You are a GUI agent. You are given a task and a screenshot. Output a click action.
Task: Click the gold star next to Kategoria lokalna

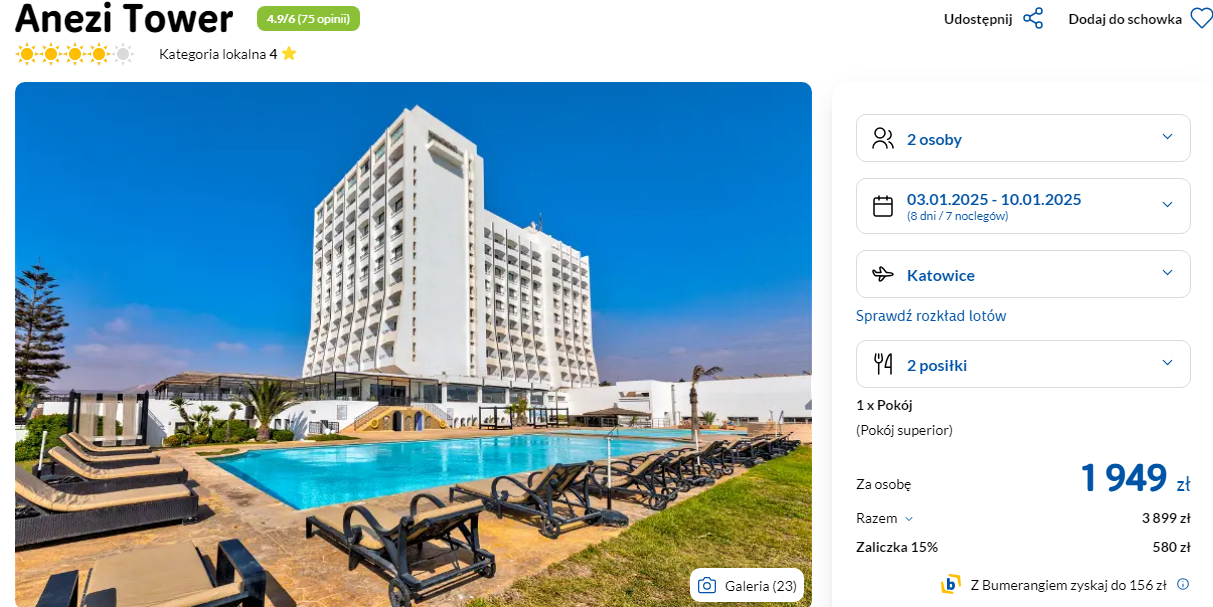[x=289, y=54]
